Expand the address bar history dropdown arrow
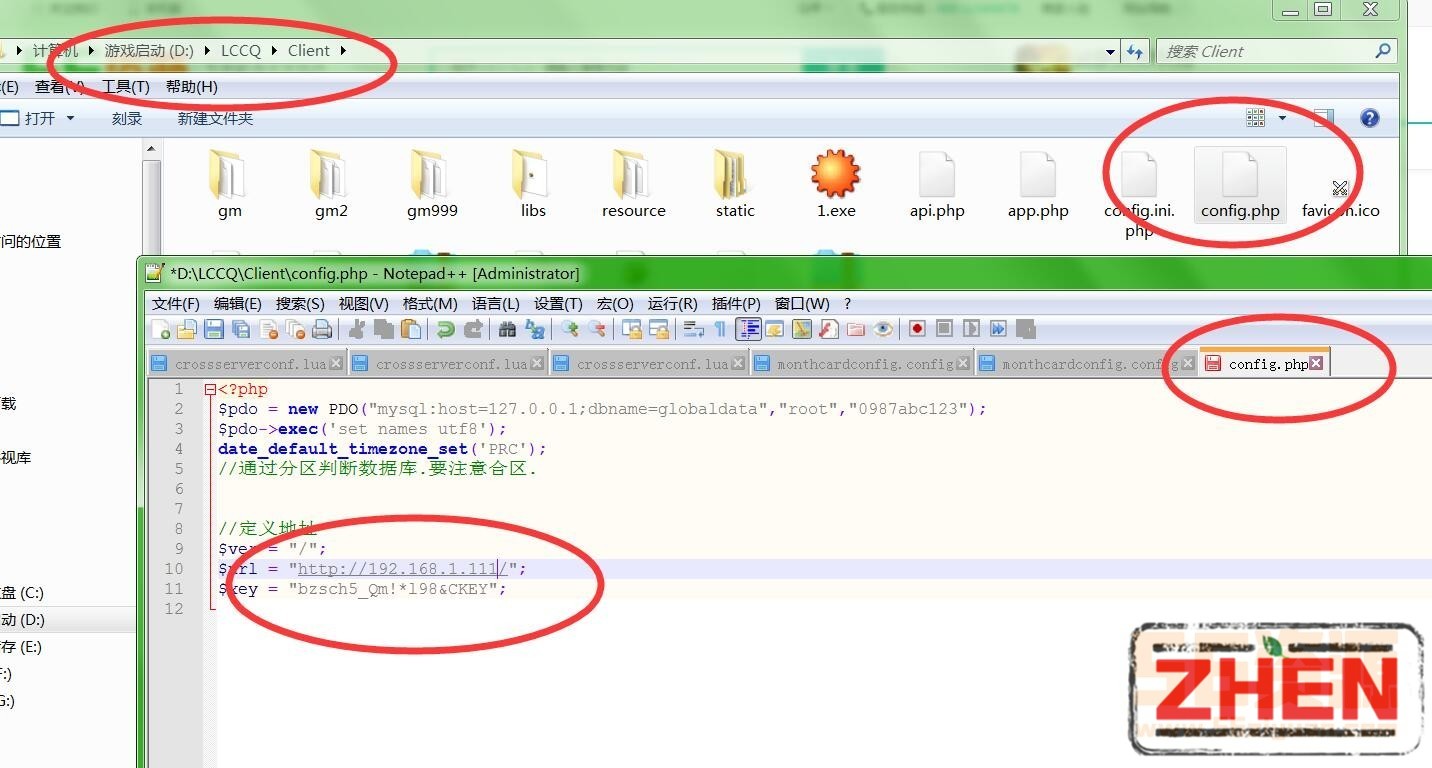Image resolution: width=1432 pixels, height=768 pixels. point(1111,52)
